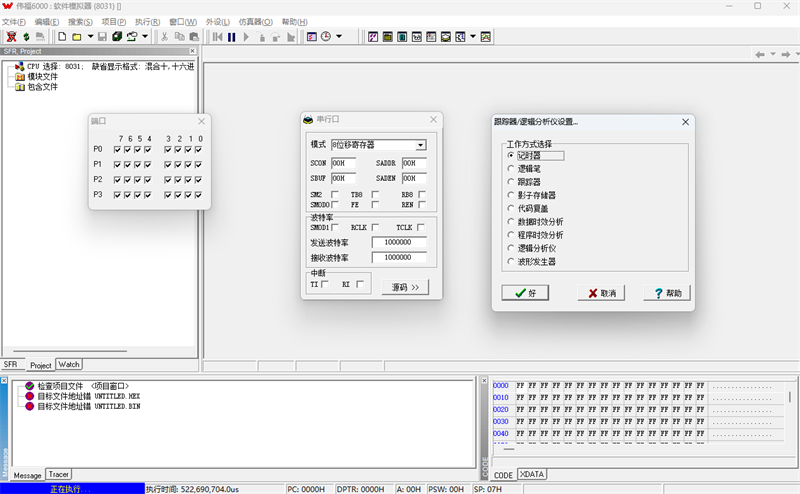The image size is (800, 494).
Task: Click the breakpoint window icon before the clock
Action: (312, 37)
